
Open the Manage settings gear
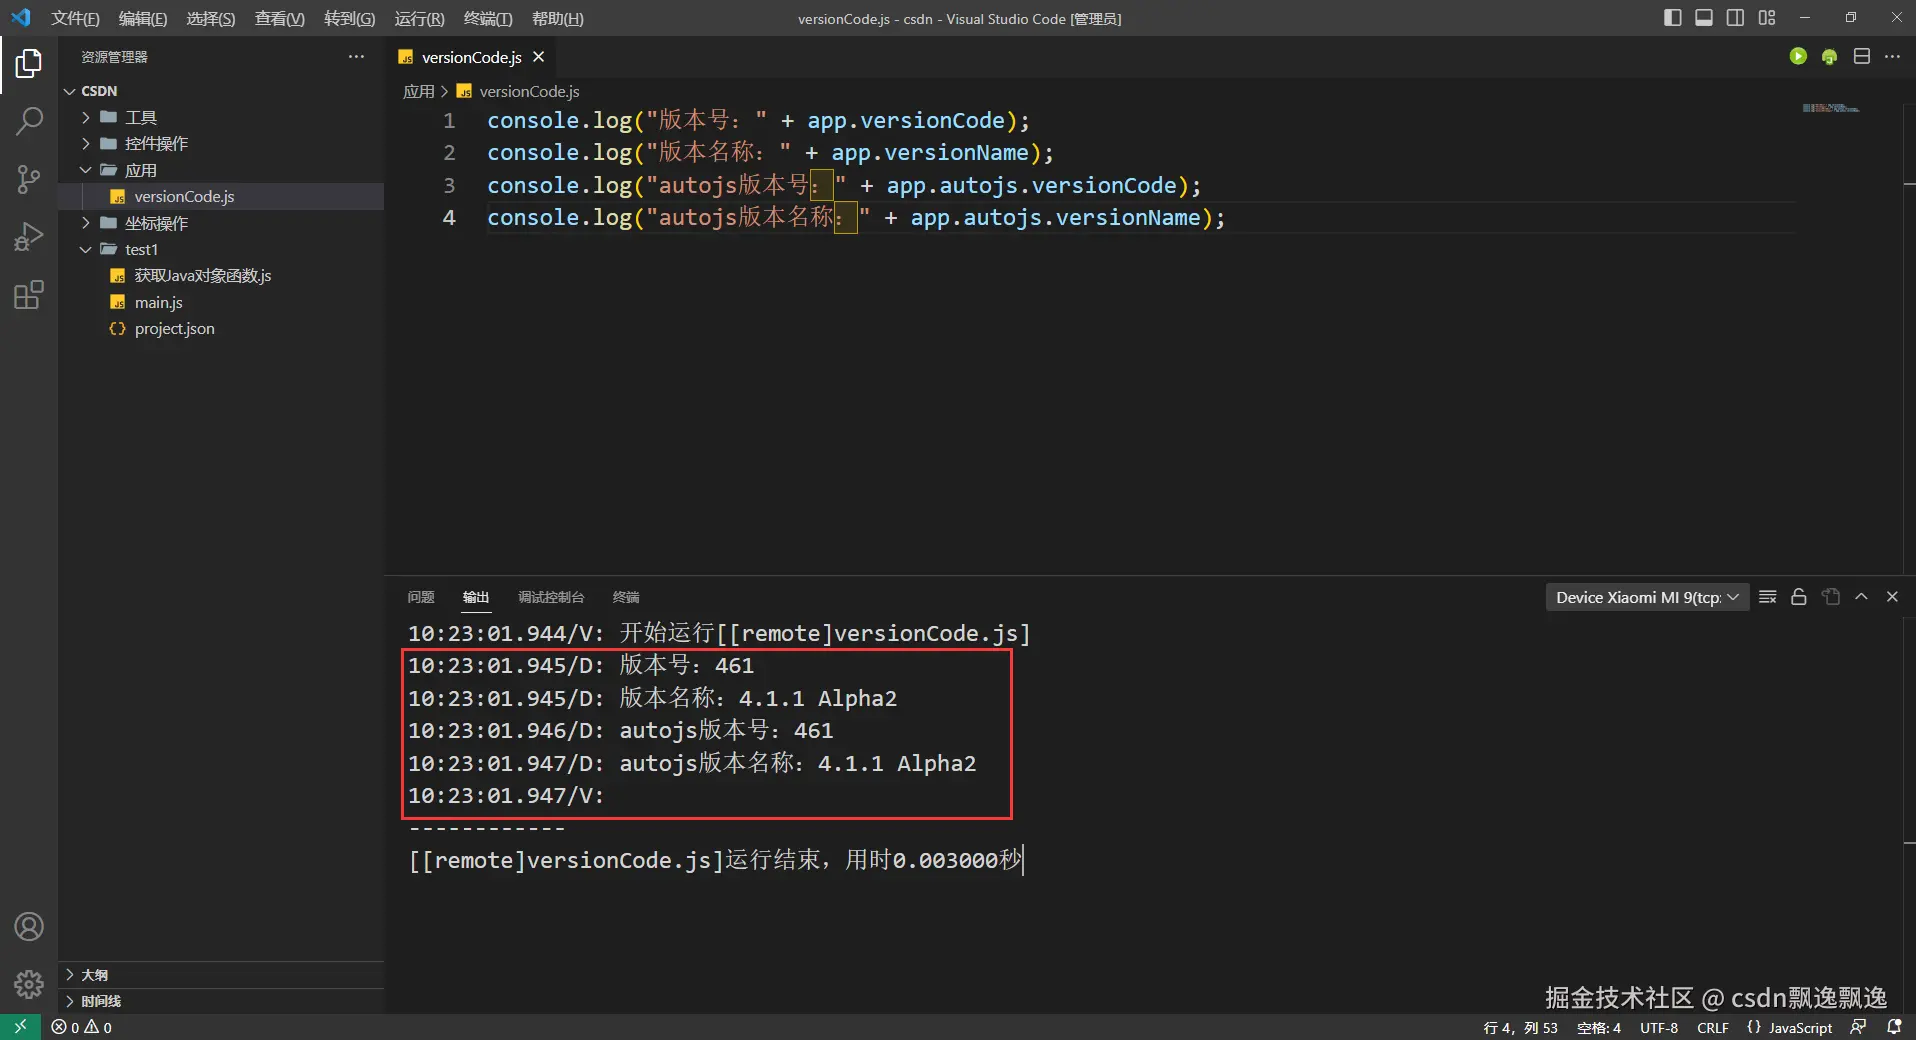[29, 984]
